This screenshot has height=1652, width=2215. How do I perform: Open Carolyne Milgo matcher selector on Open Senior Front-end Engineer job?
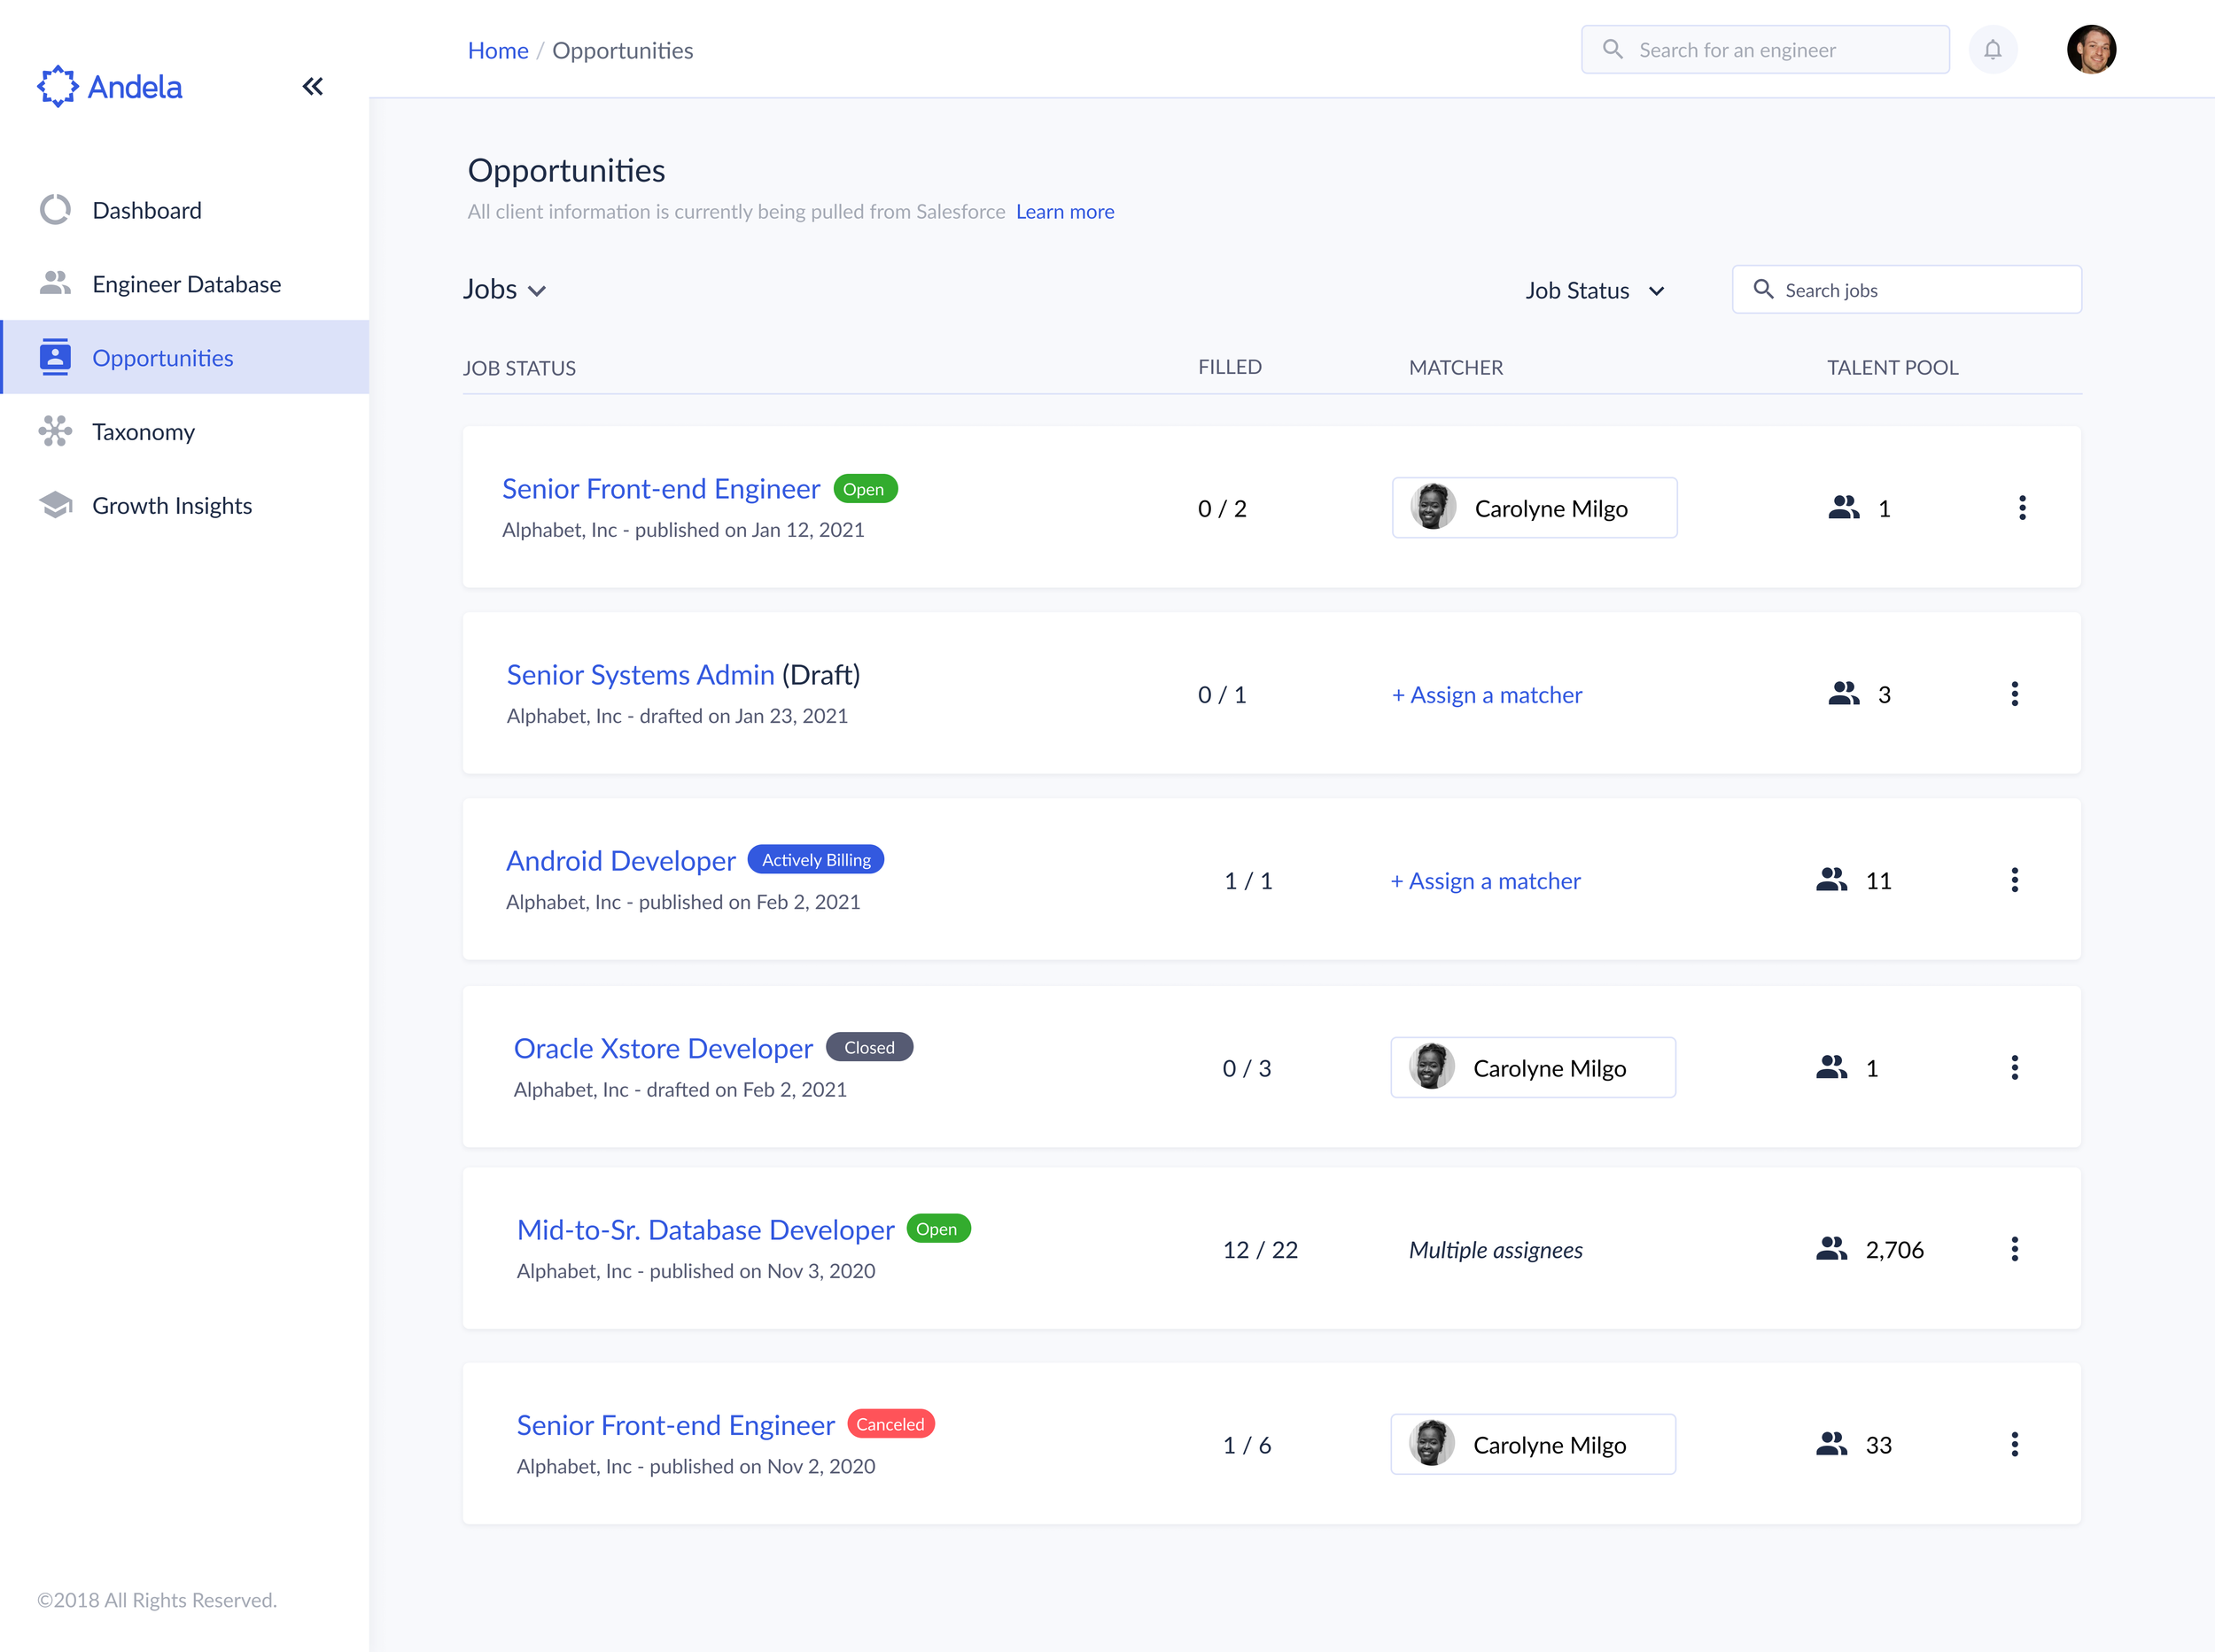[1534, 508]
